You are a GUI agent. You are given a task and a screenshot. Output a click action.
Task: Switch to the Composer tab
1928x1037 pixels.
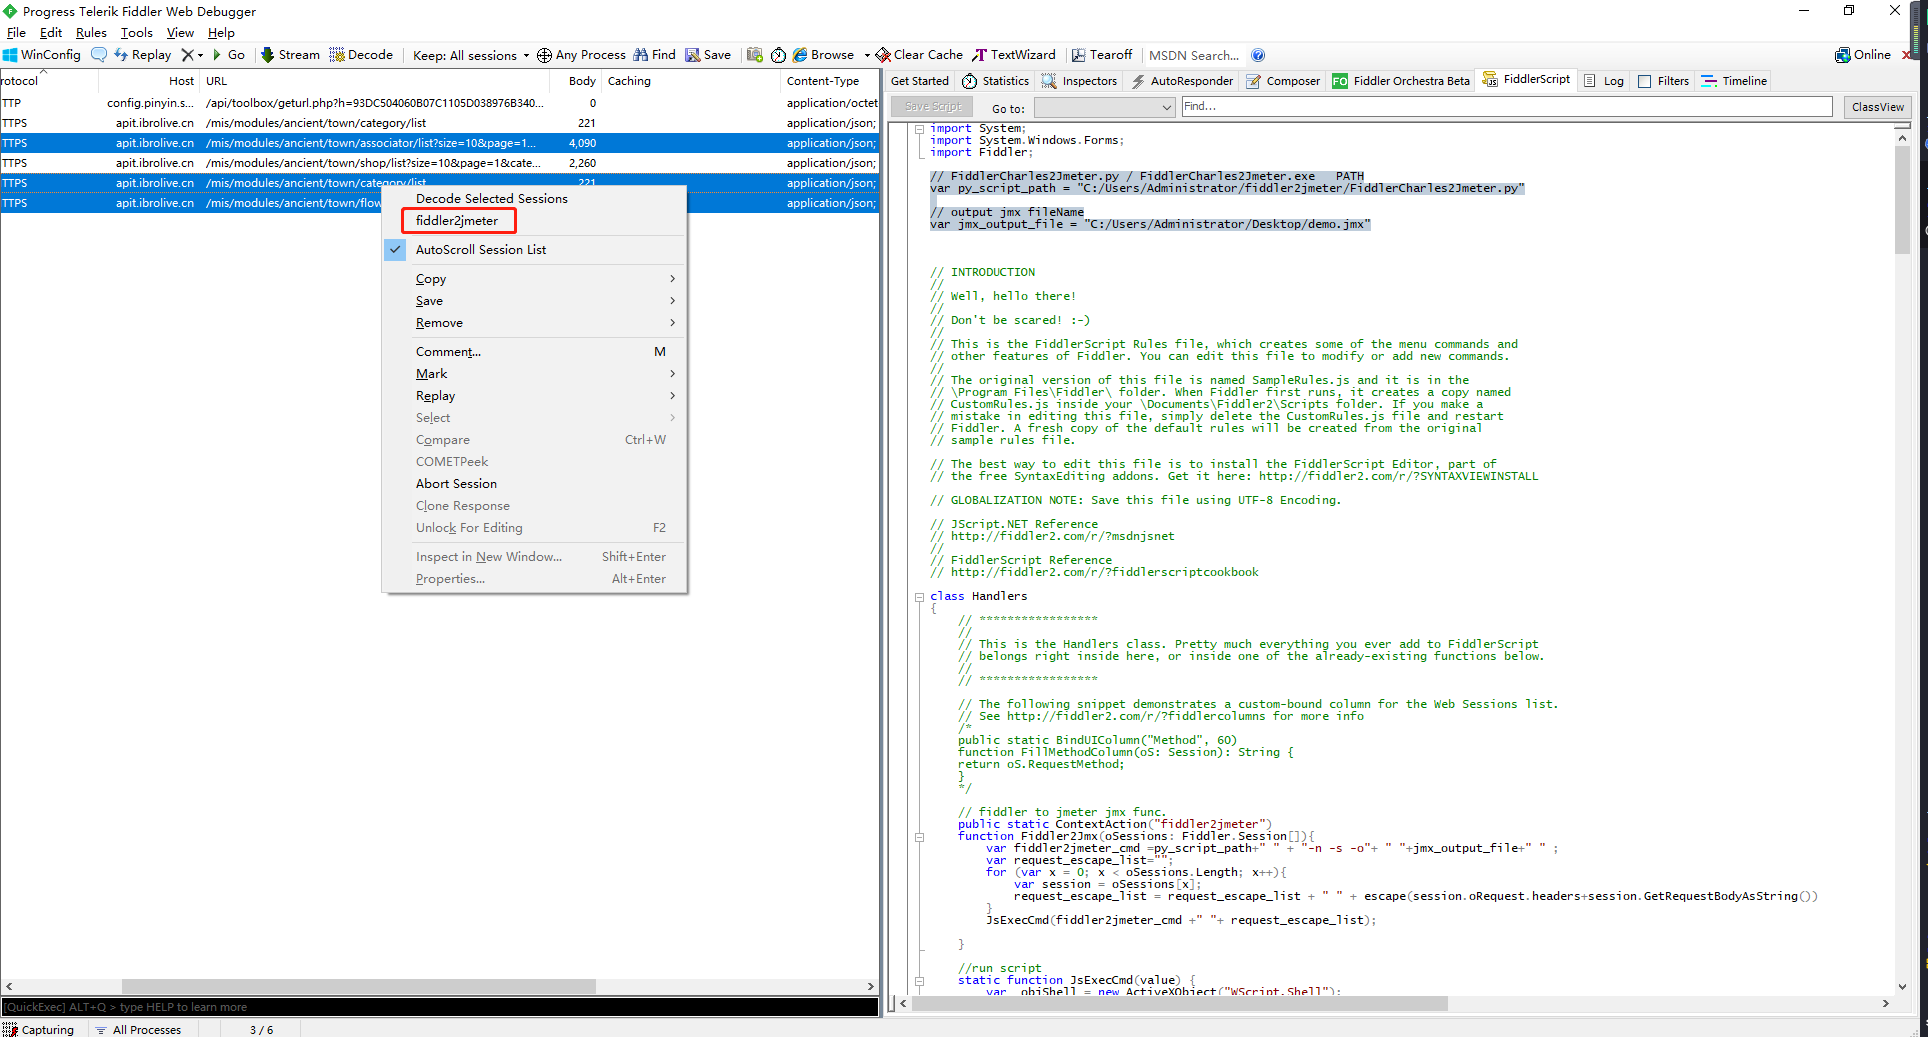(x=1283, y=81)
